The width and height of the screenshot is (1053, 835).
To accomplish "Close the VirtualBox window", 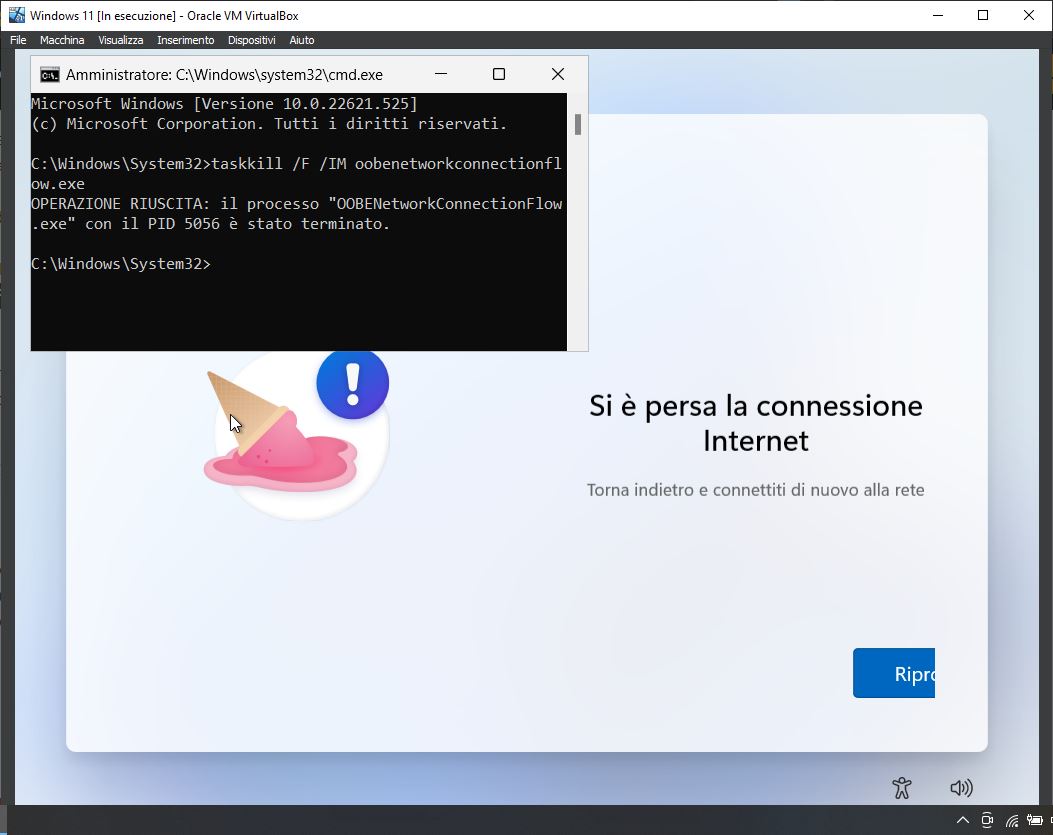I will pyautogui.click(x=1028, y=15).
